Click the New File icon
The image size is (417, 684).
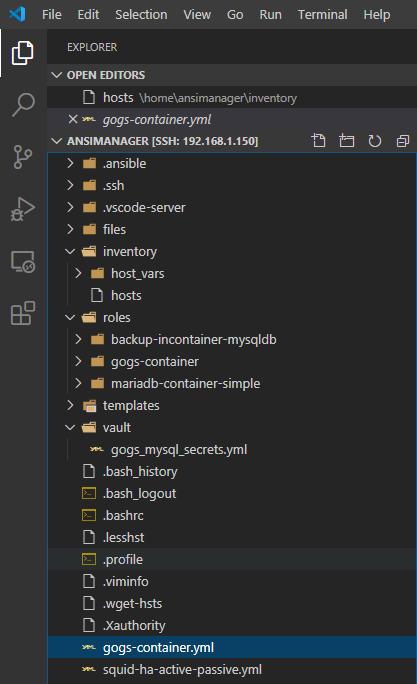[318, 141]
